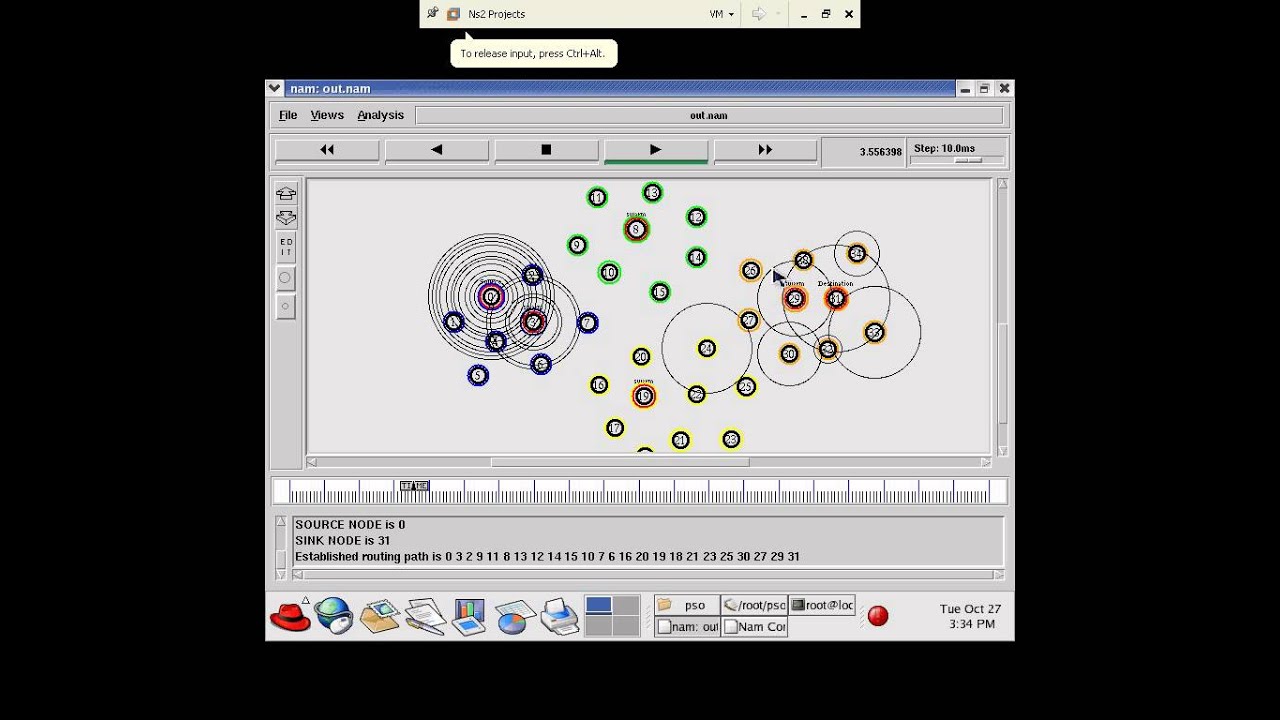Select green node 13

(652, 193)
